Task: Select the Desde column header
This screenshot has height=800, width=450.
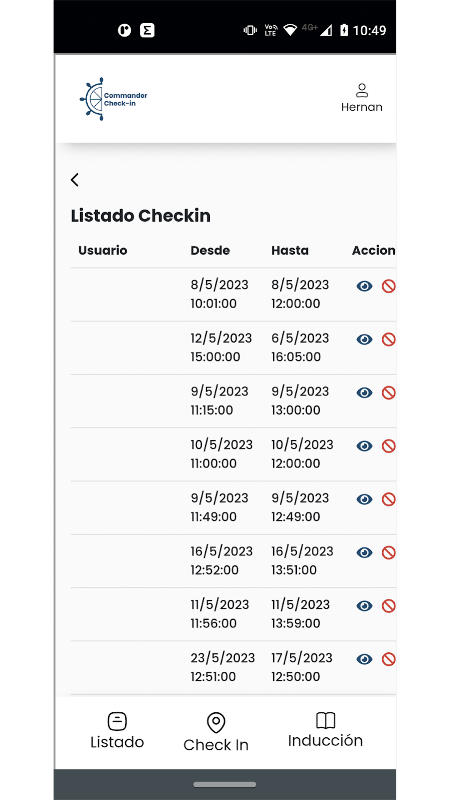Action: click(210, 251)
